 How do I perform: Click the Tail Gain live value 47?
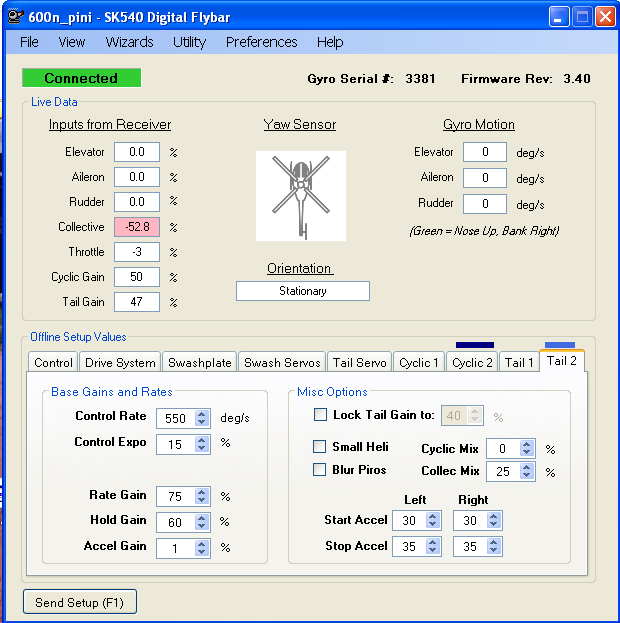point(137,302)
